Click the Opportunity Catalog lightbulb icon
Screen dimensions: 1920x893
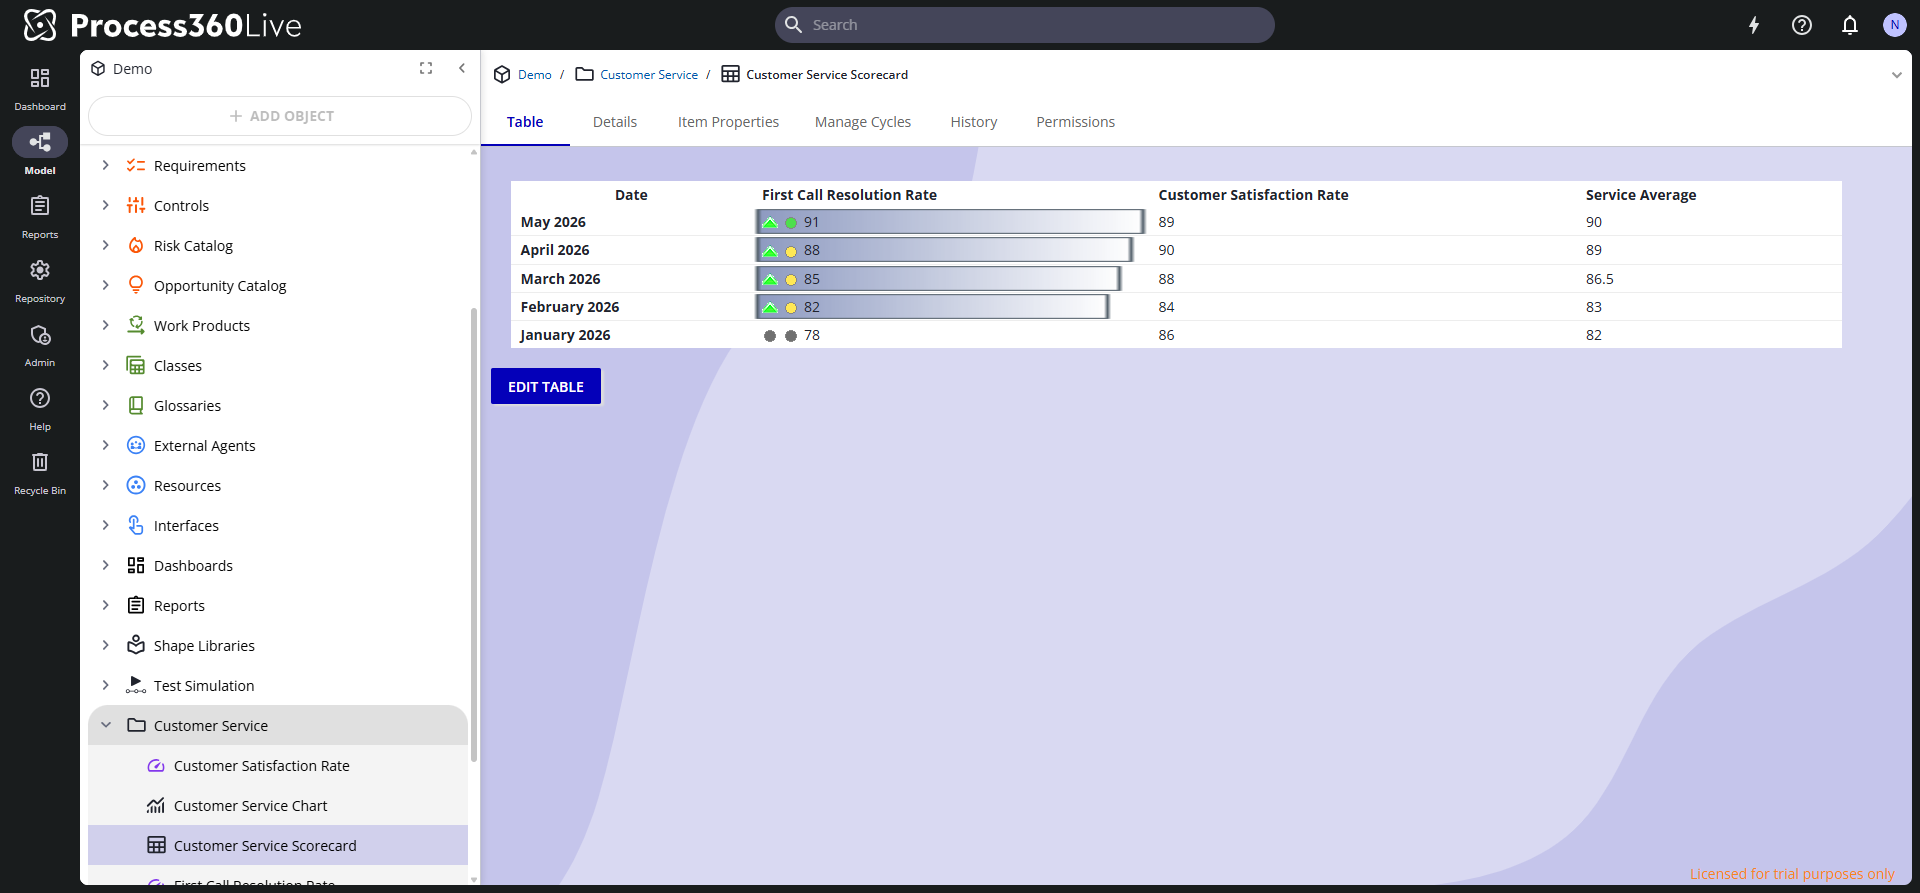tap(136, 285)
